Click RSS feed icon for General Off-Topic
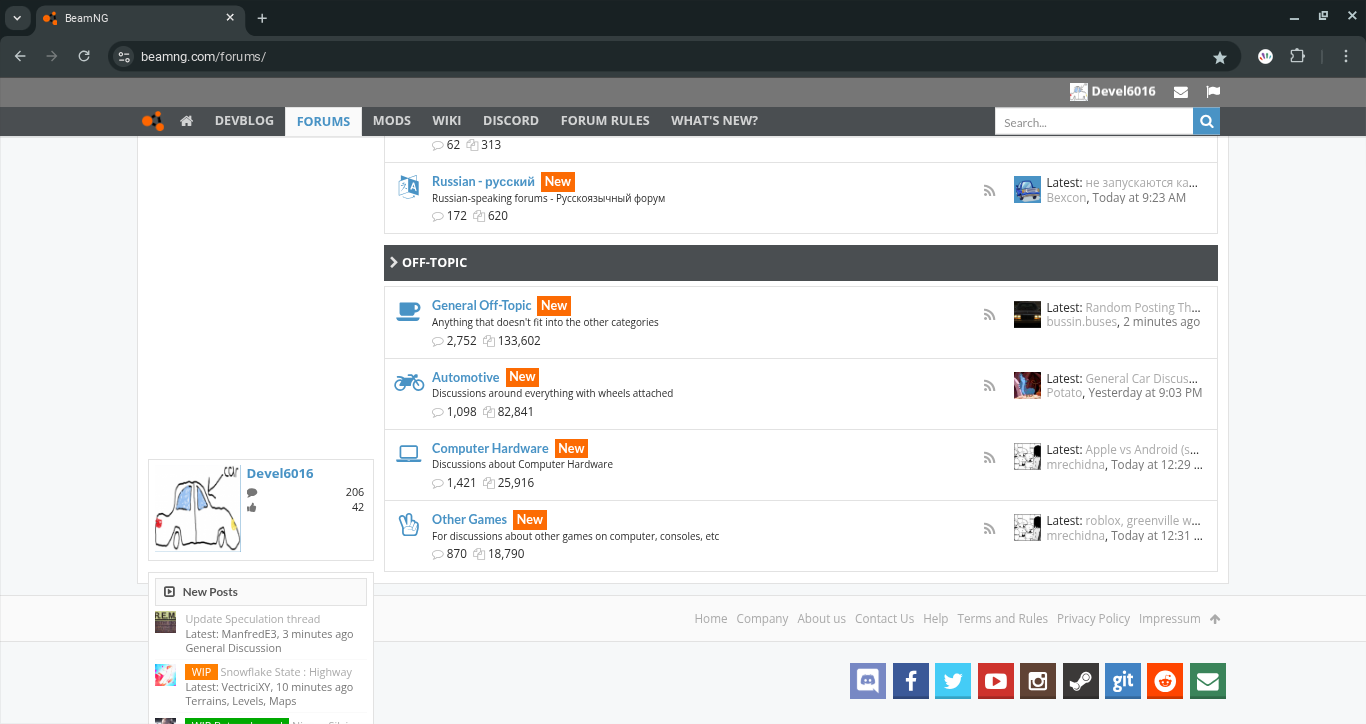The image size is (1366, 724). (x=989, y=315)
